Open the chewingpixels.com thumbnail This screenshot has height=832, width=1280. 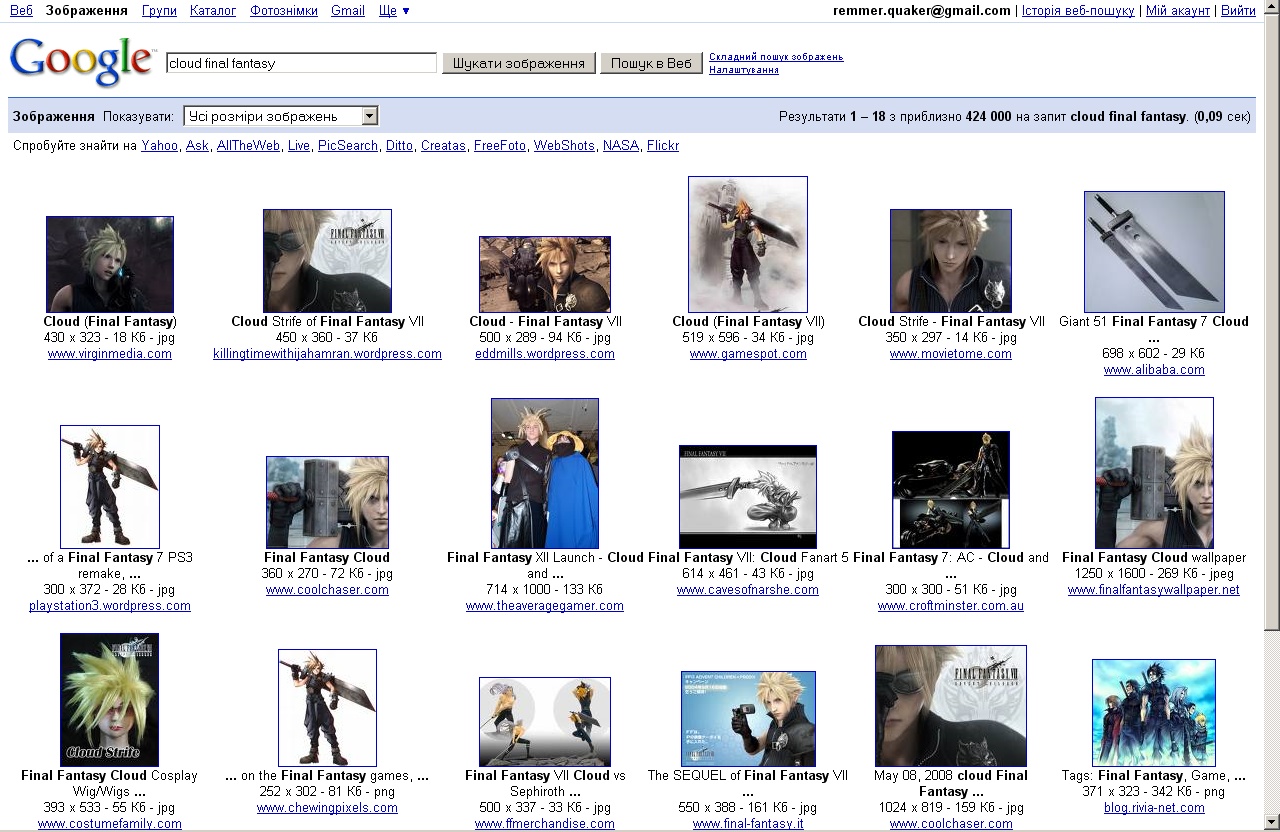[x=327, y=708]
